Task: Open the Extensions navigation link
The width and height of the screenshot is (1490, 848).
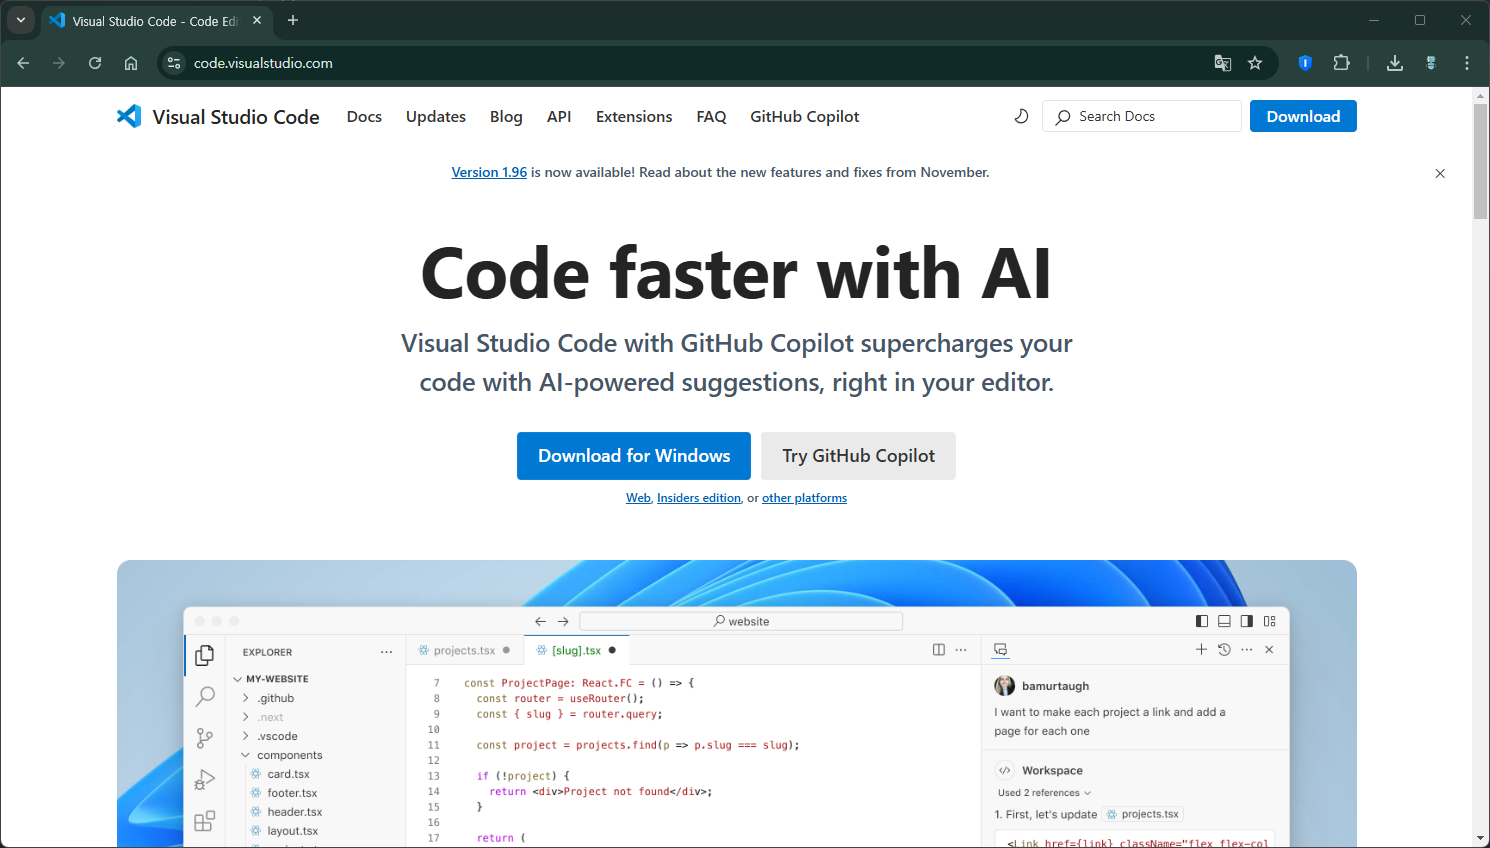Action: pos(634,117)
